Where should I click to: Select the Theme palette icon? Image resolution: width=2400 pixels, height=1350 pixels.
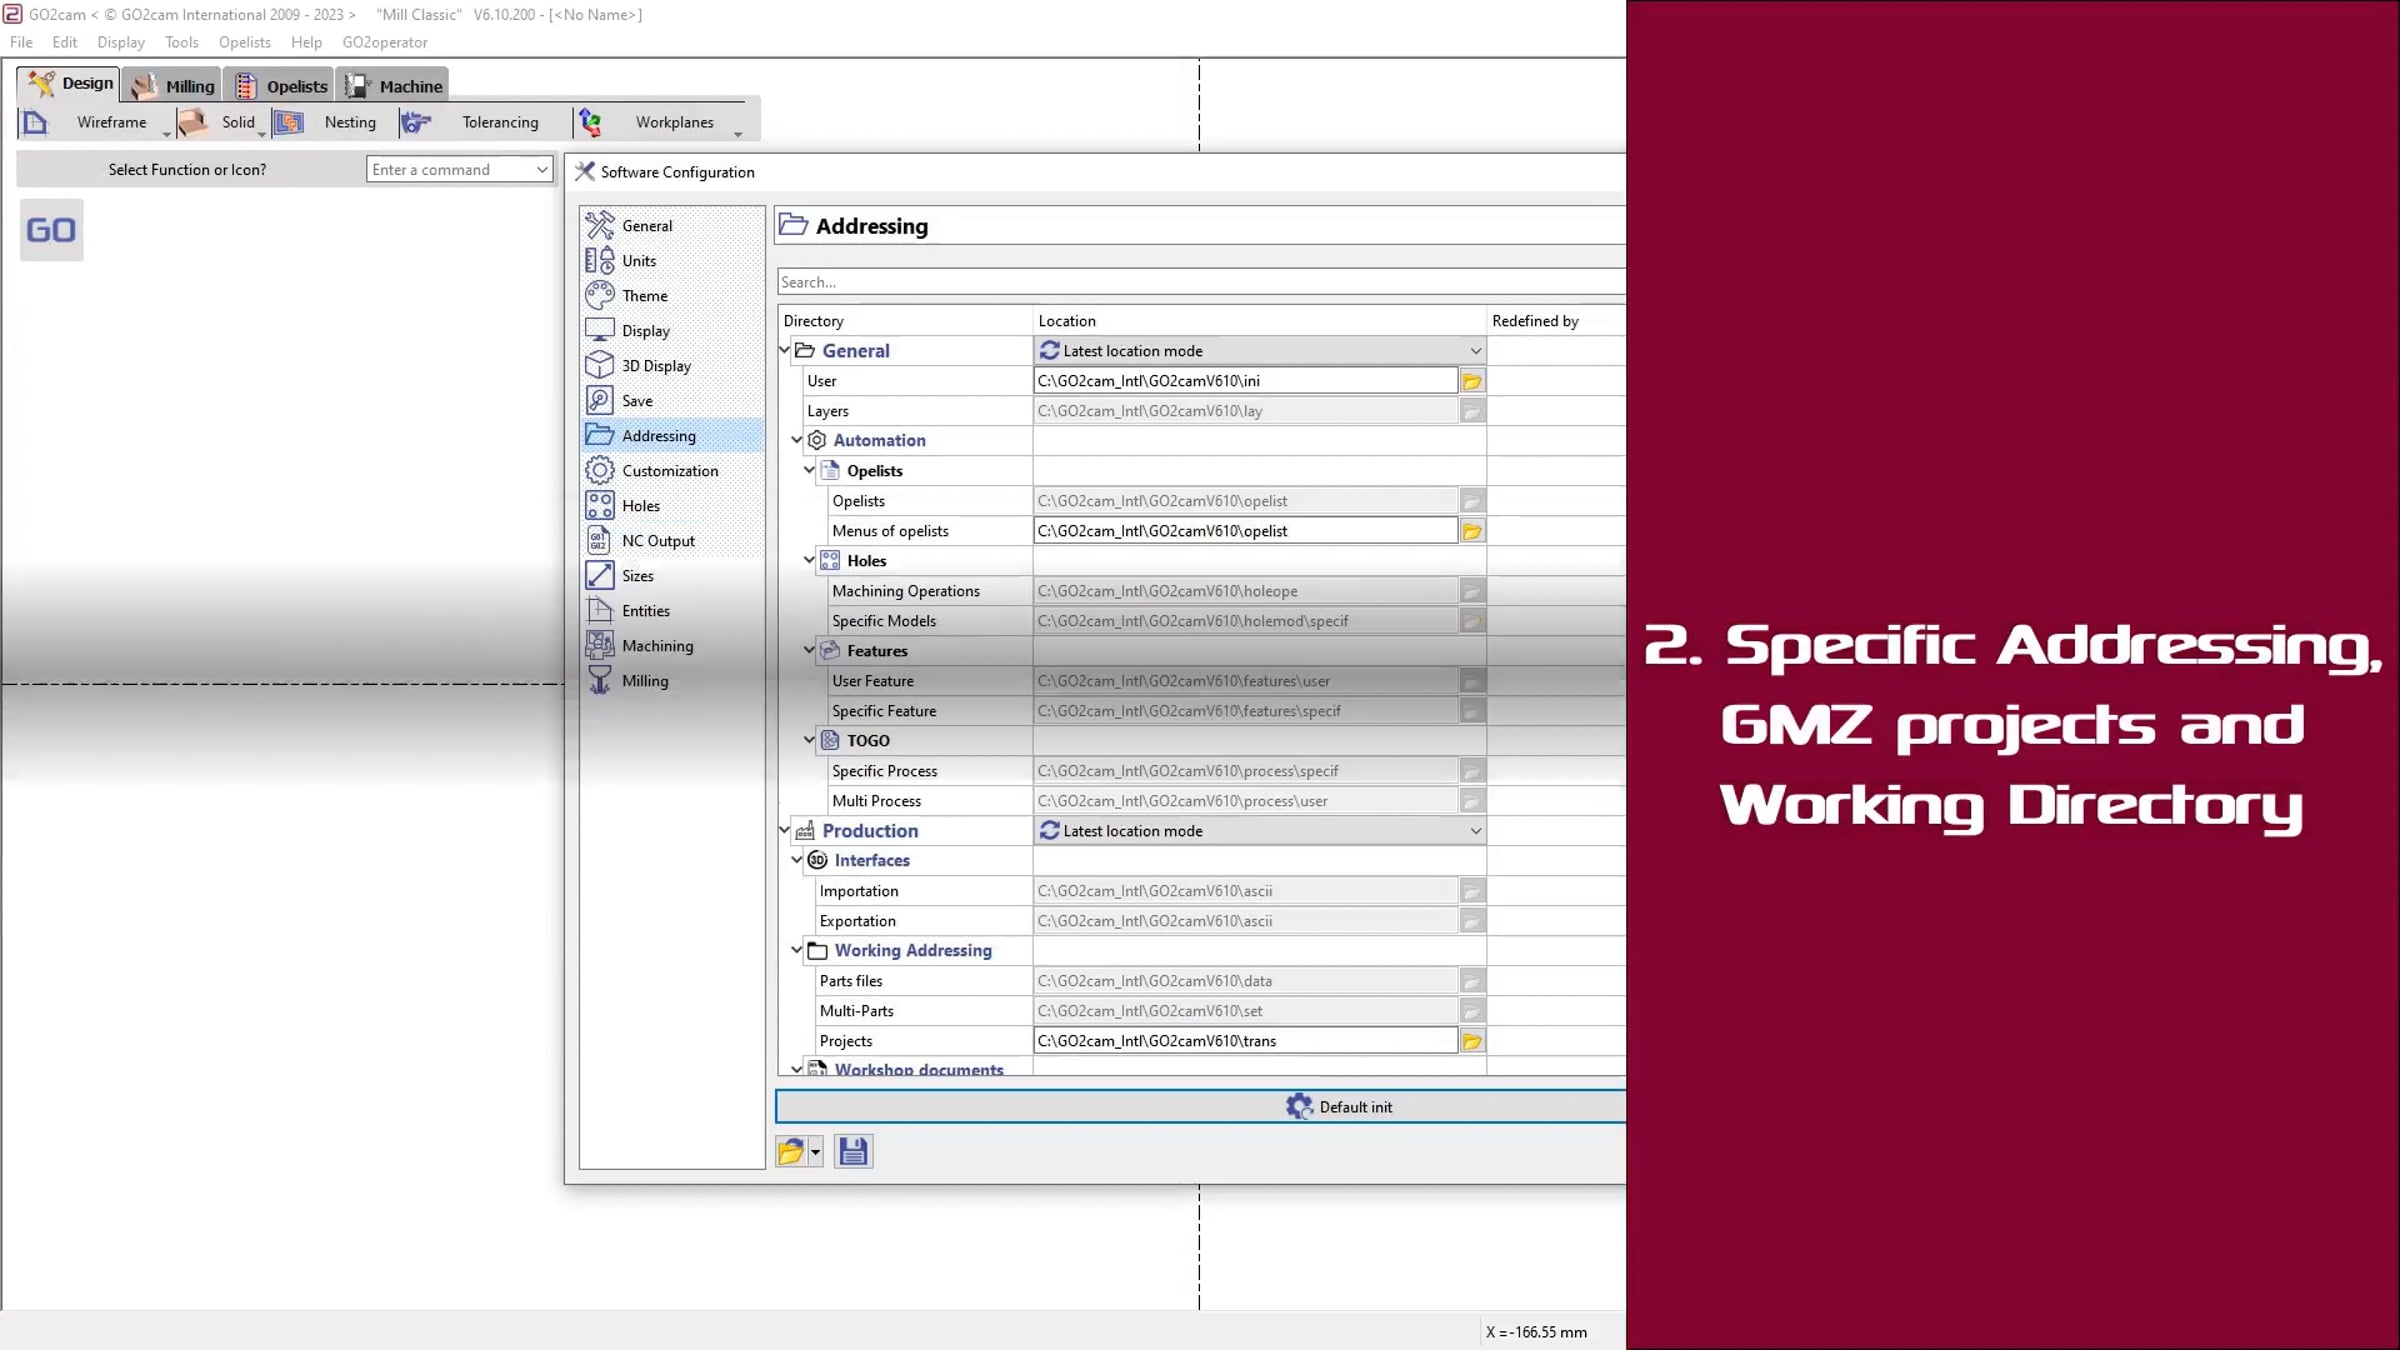click(600, 296)
